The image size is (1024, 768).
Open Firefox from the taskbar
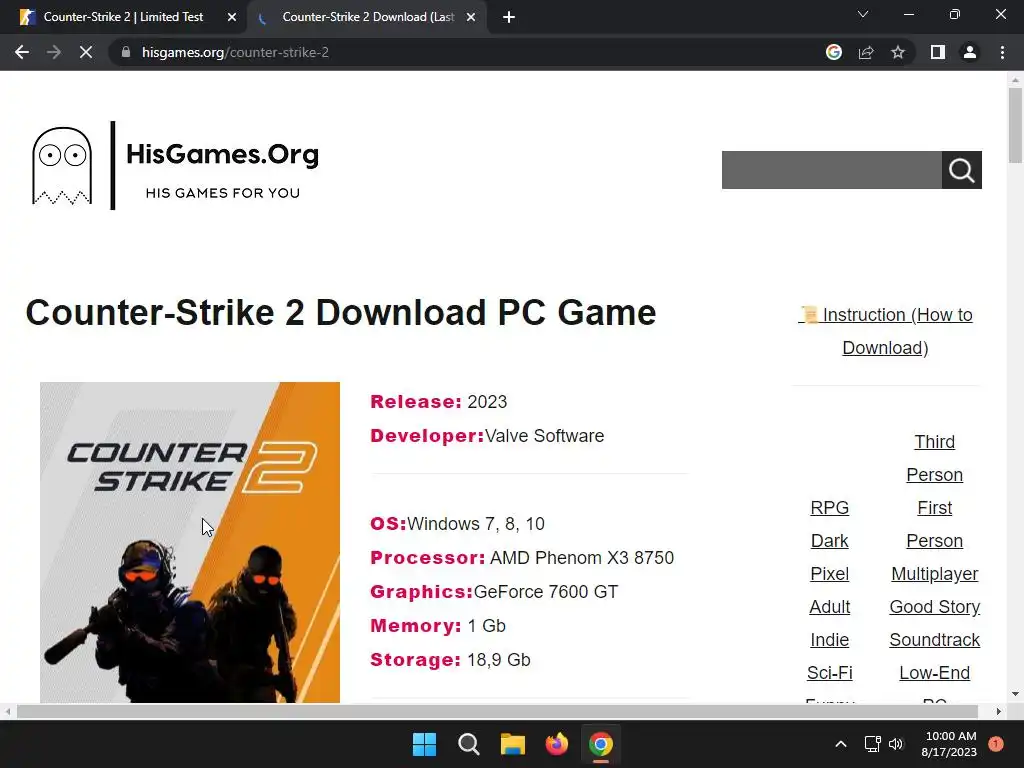click(556, 744)
